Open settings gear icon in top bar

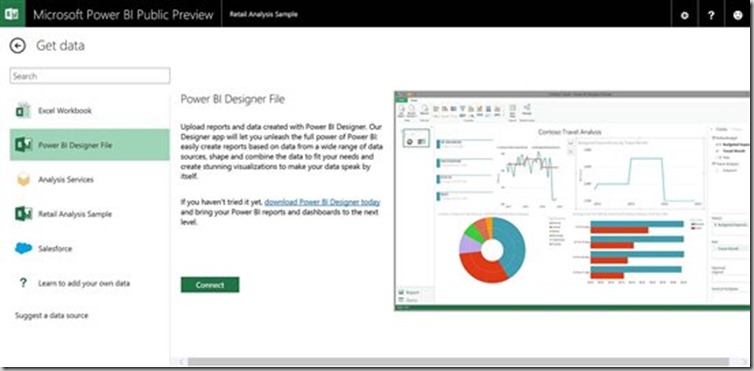(684, 15)
